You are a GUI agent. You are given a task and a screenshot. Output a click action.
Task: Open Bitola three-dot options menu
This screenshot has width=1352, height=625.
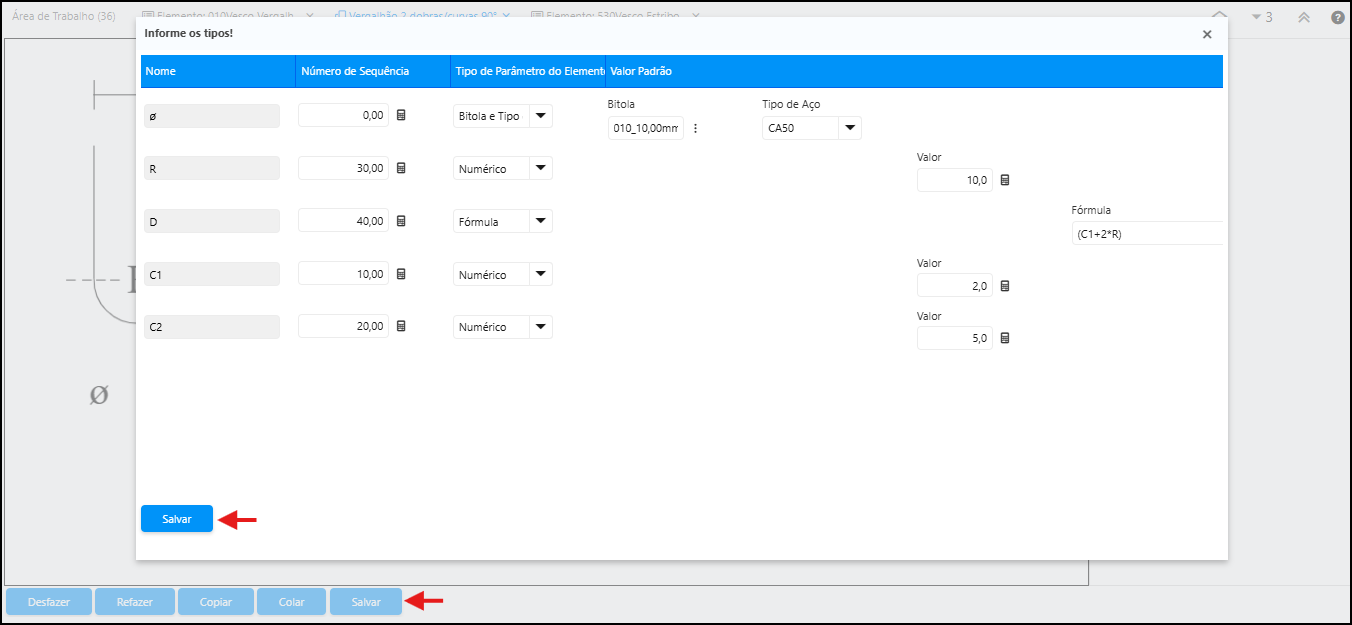coord(695,128)
